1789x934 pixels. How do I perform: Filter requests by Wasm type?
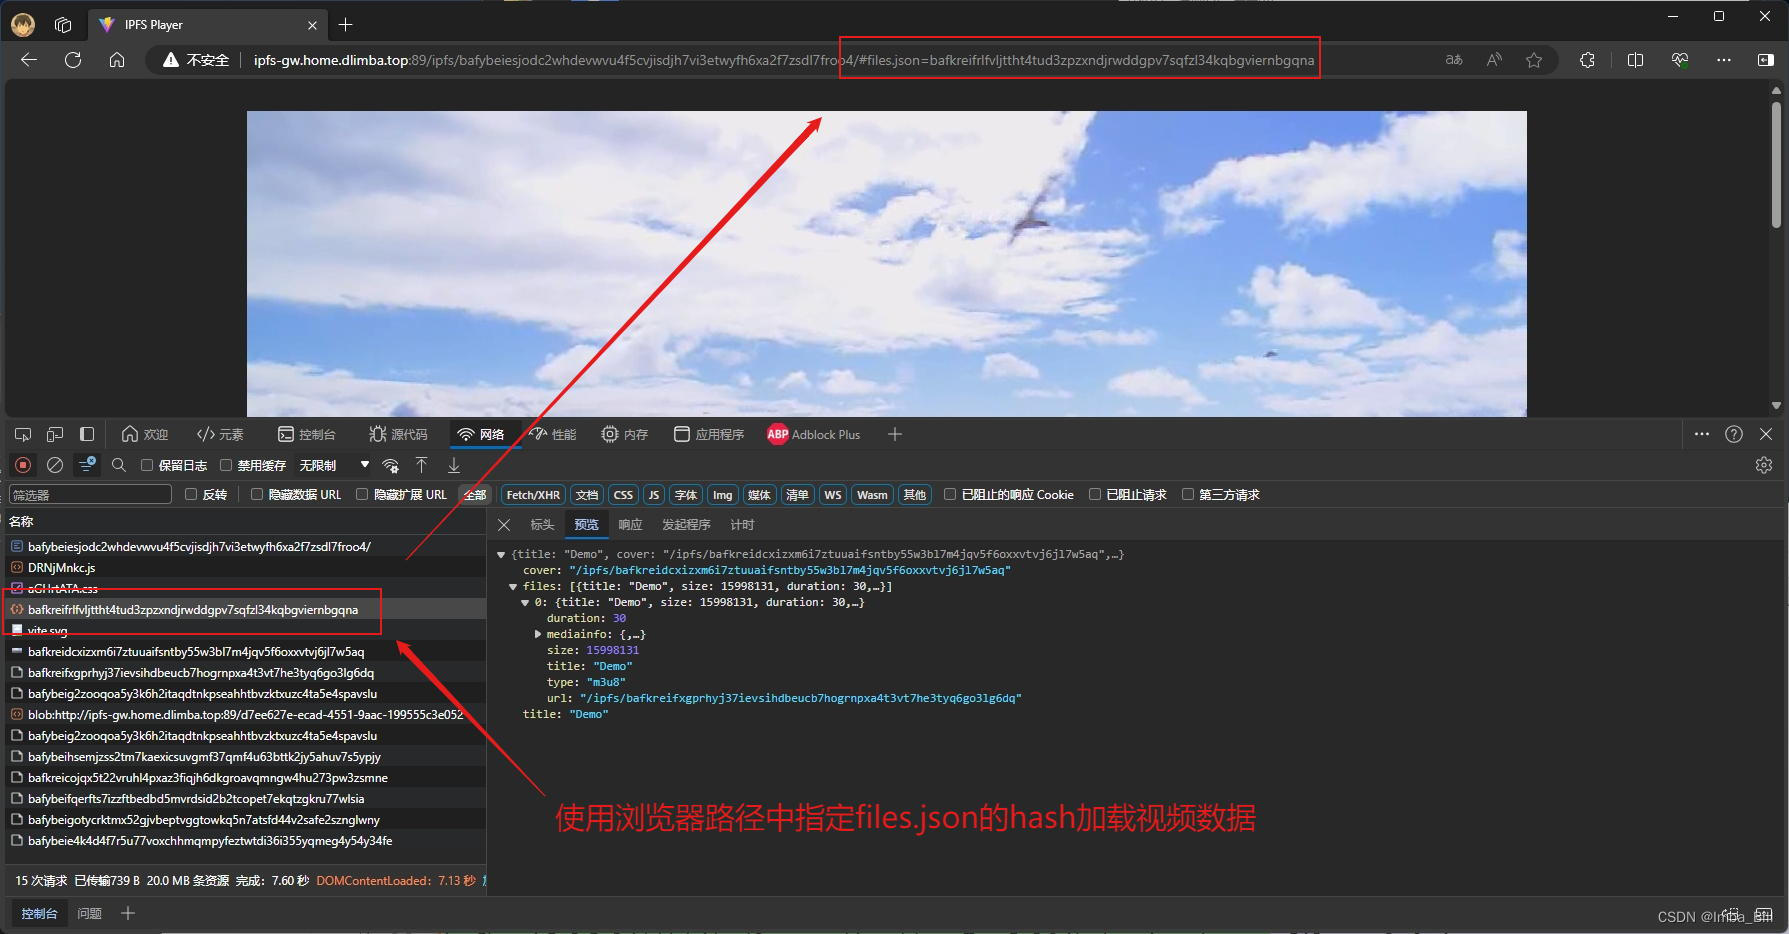[872, 495]
